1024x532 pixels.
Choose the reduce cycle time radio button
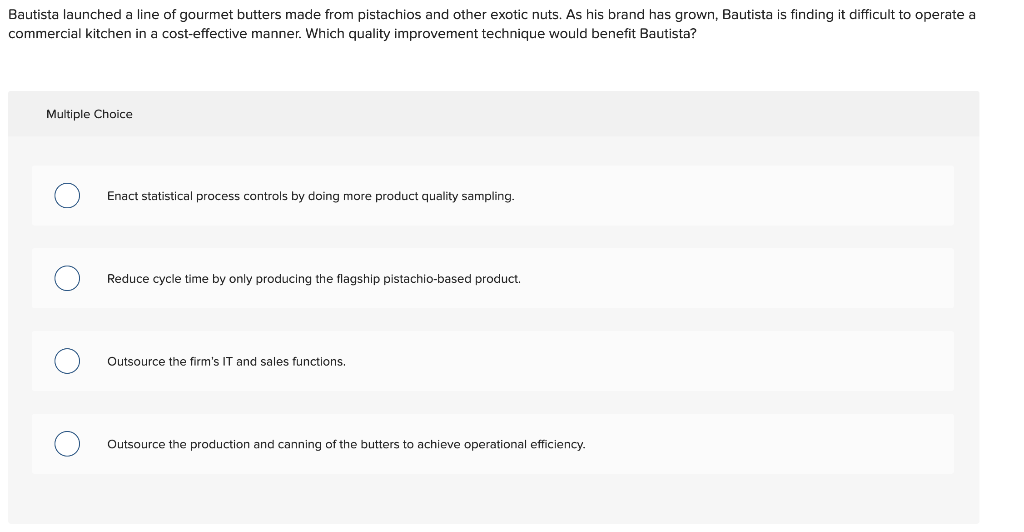coord(67,278)
